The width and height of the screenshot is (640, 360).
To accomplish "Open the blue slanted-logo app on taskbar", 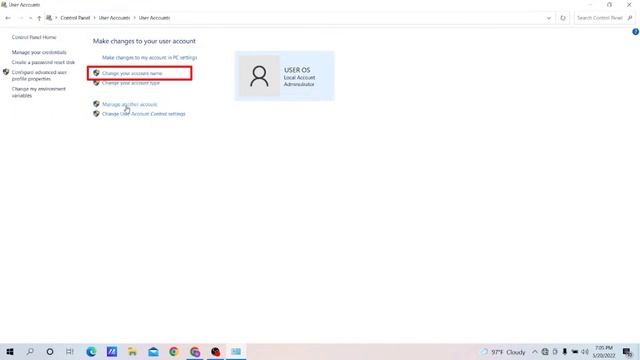I will click(112, 351).
